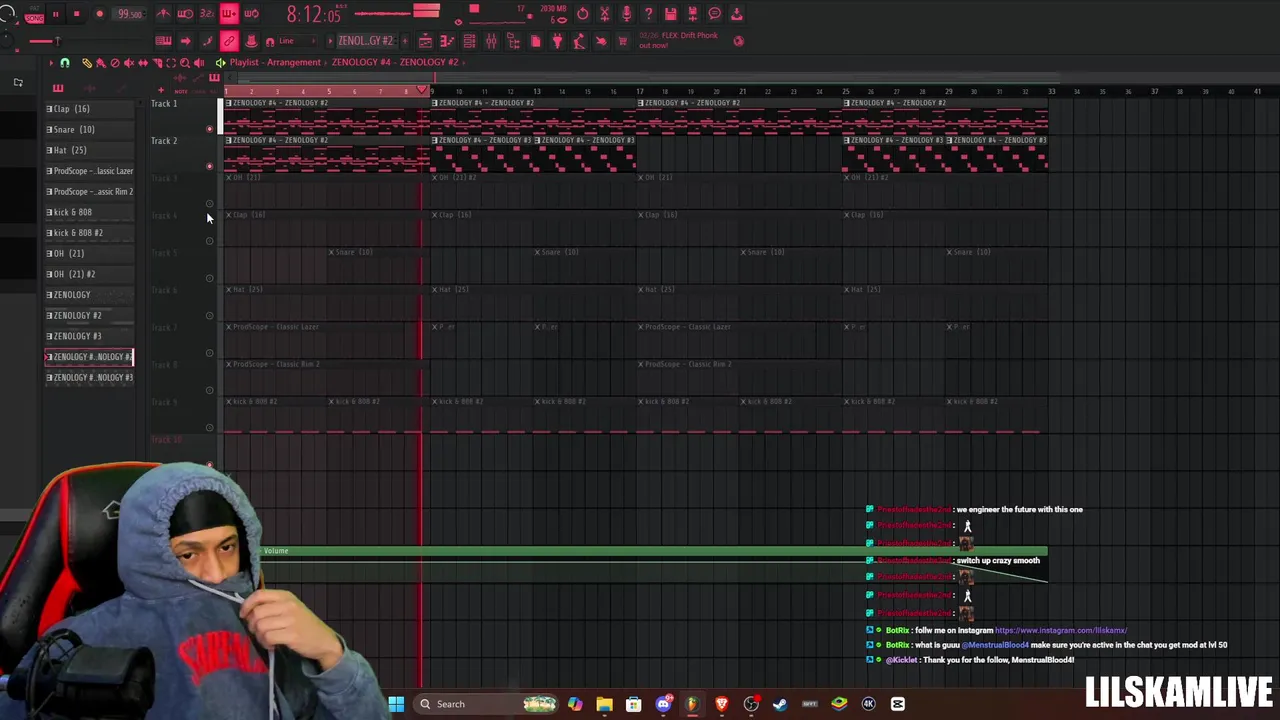
Task: Open the browser tree icon
Action: tap(513, 41)
